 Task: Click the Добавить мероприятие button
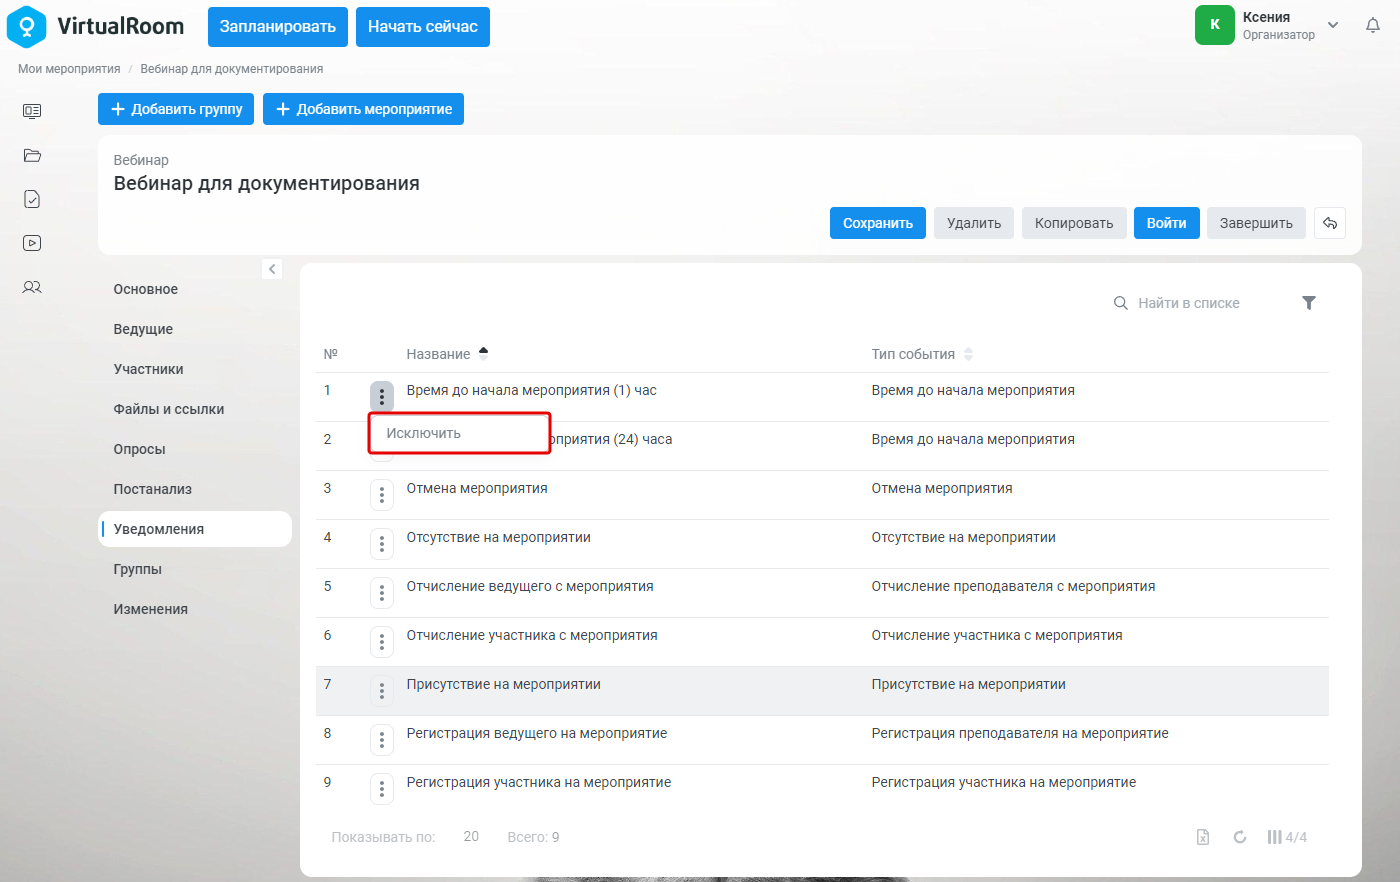click(363, 109)
